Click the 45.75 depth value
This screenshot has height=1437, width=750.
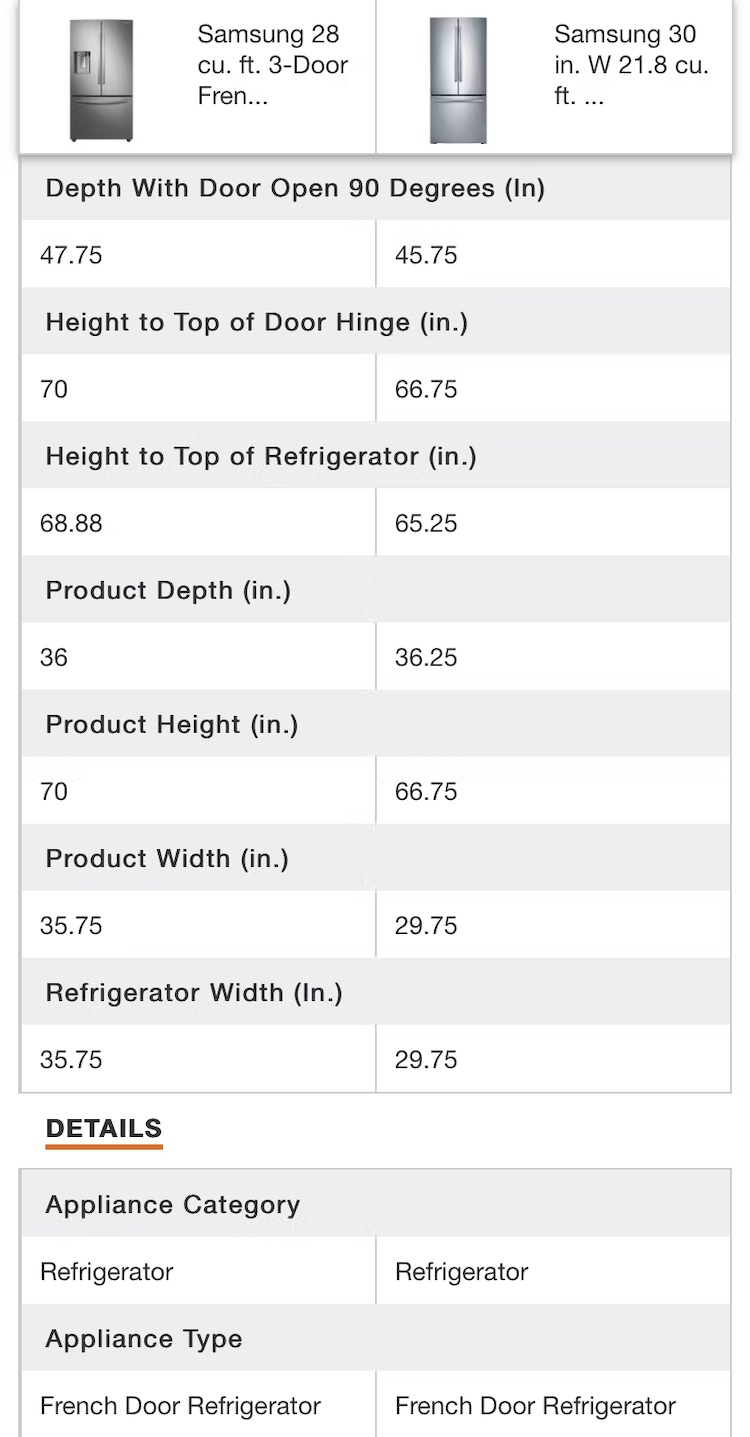point(426,255)
